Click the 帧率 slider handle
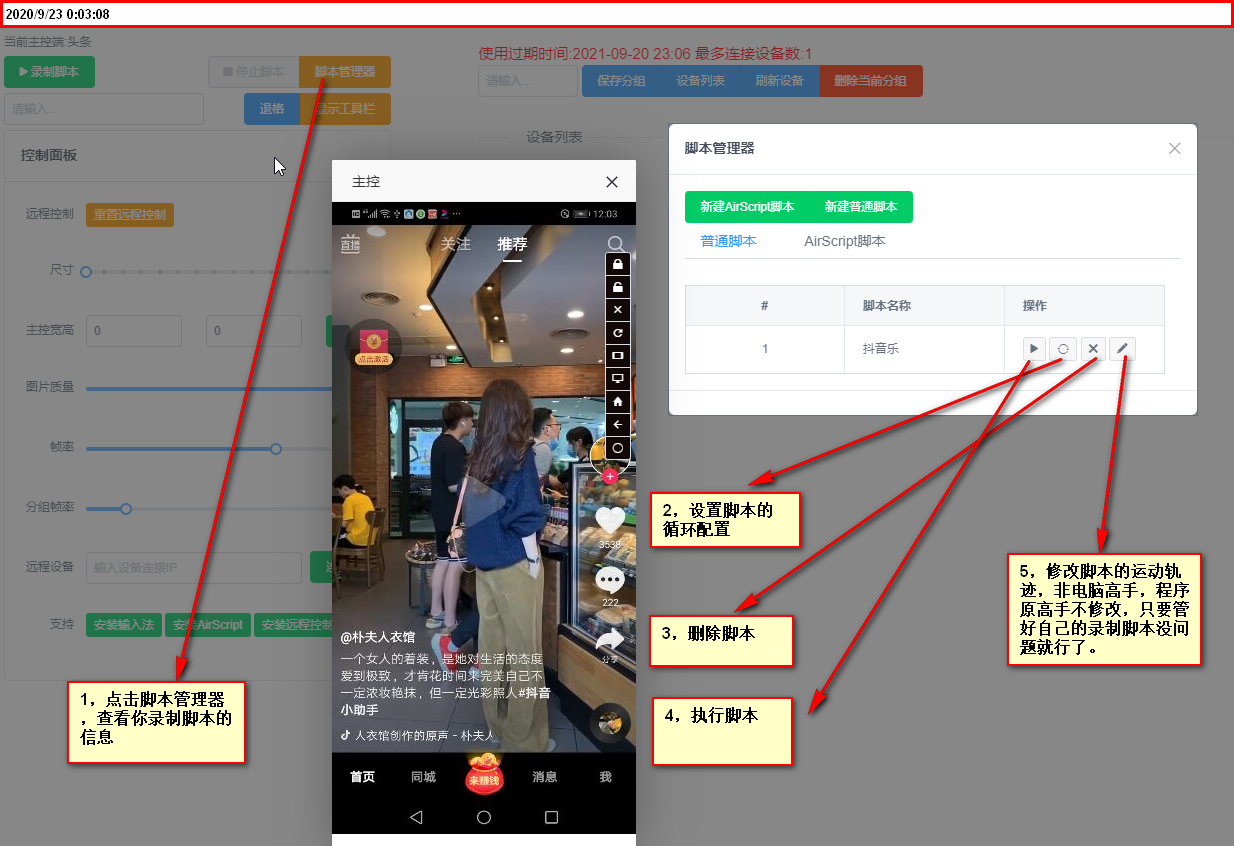 coord(276,449)
